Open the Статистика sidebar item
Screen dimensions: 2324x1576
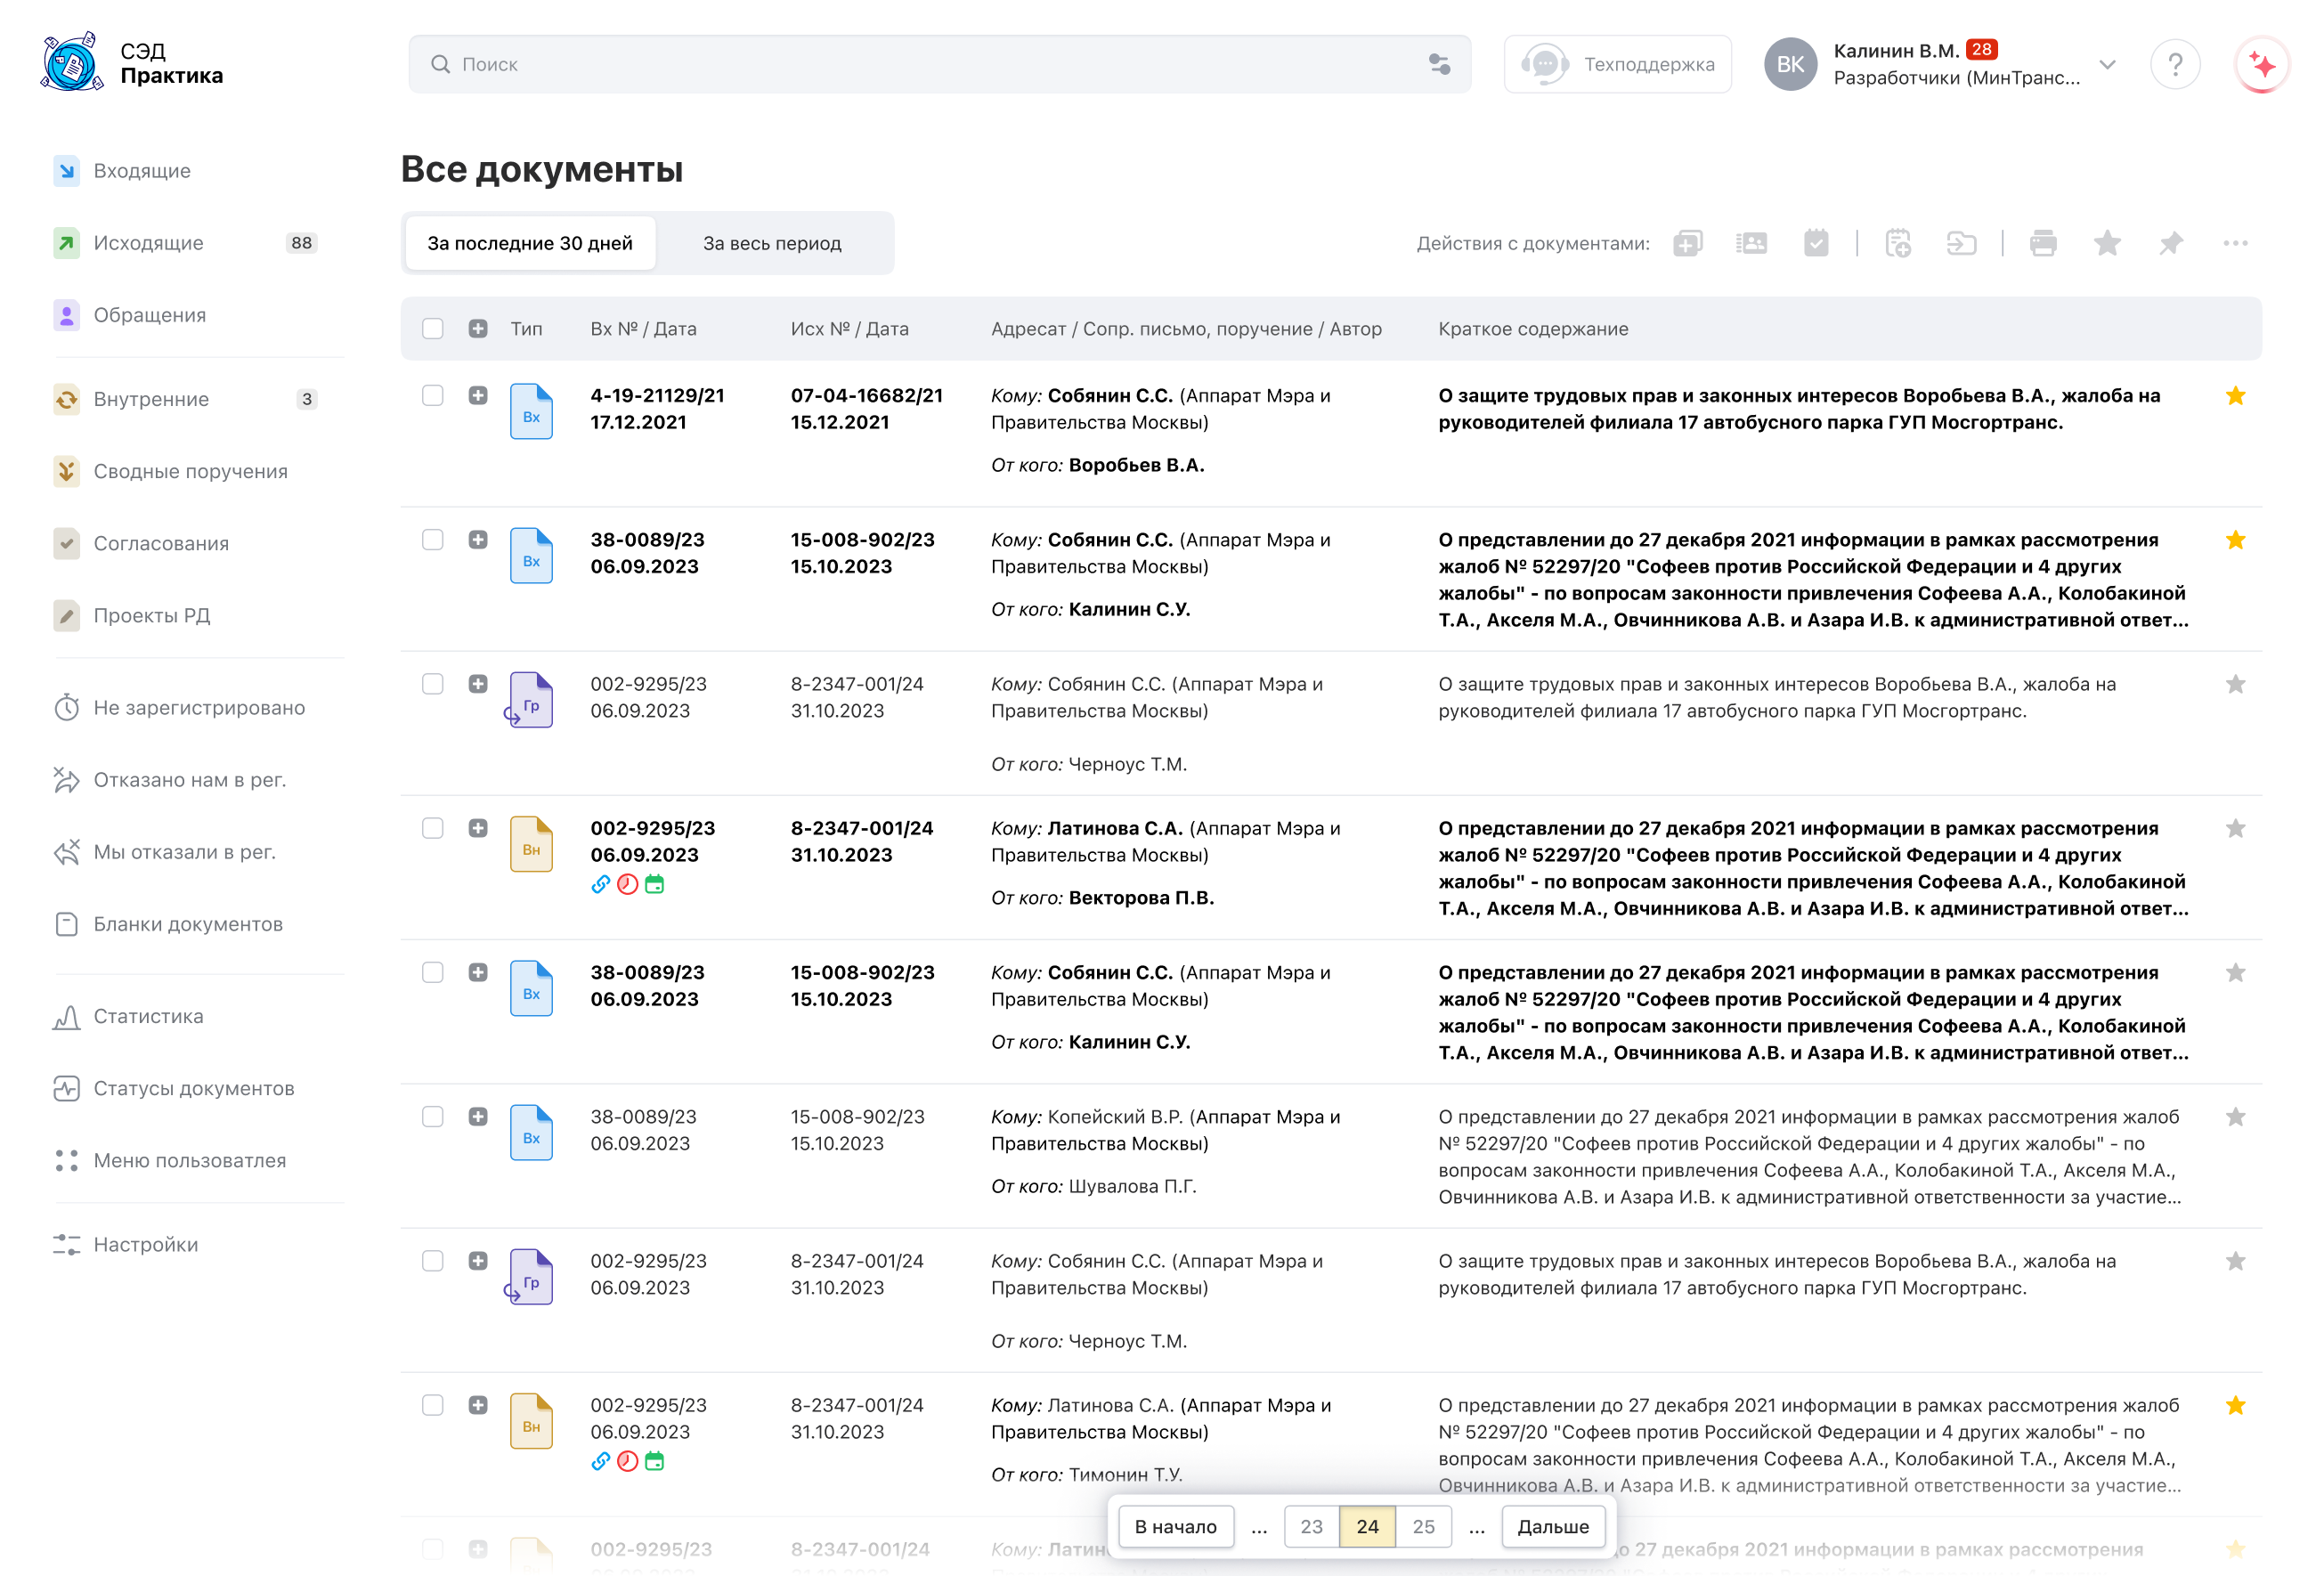pyautogui.click(x=148, y=1016)
